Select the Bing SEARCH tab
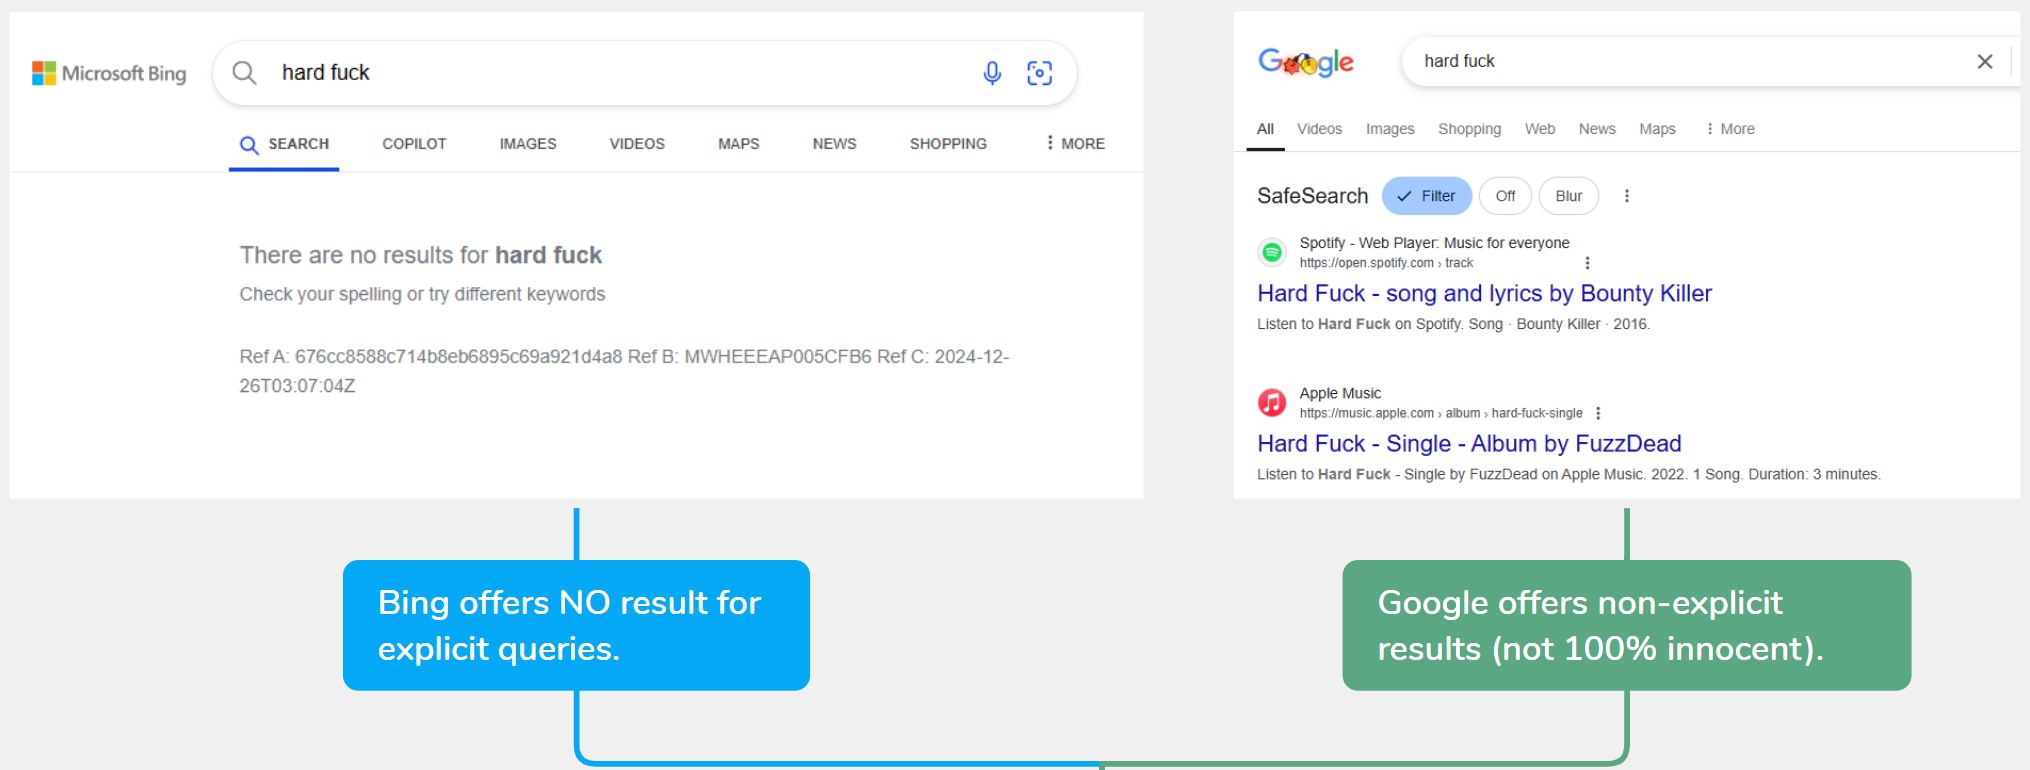The height and width of the screenshot is (770, 2030). point(284,144)
